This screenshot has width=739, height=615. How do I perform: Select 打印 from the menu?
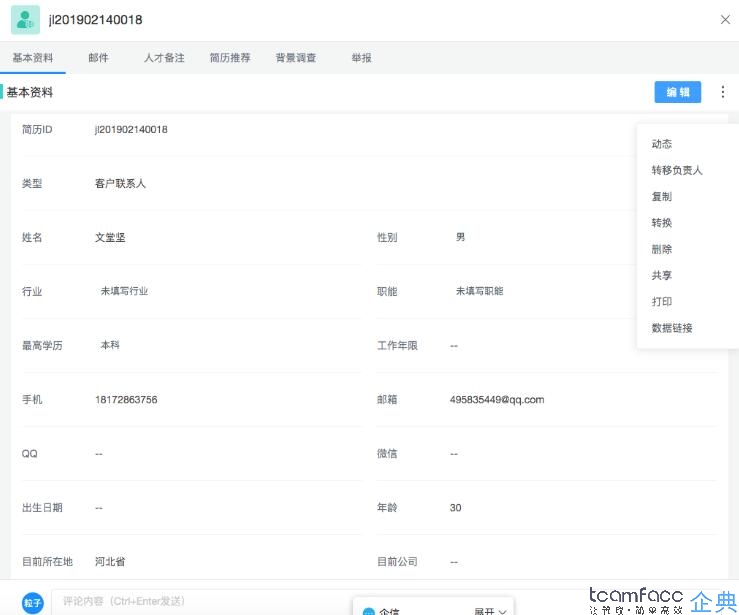662,302
